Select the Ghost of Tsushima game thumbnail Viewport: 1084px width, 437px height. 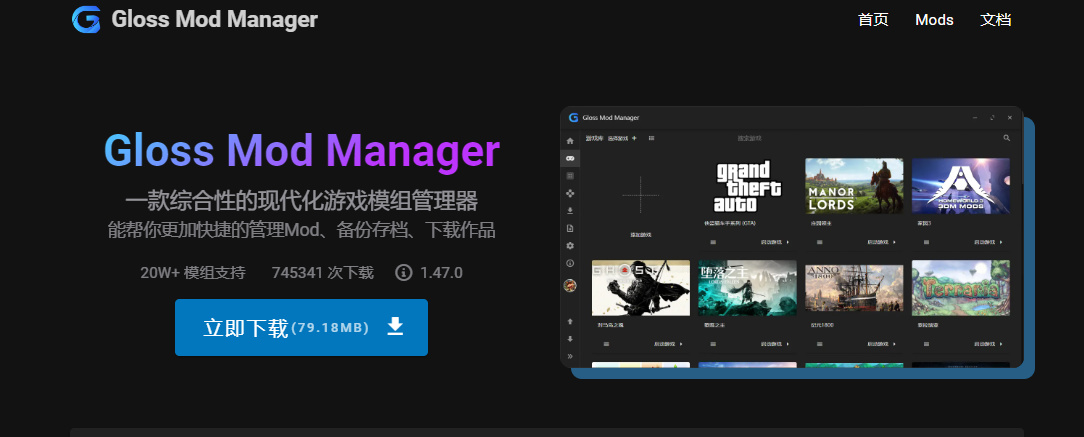coord(641,288)
